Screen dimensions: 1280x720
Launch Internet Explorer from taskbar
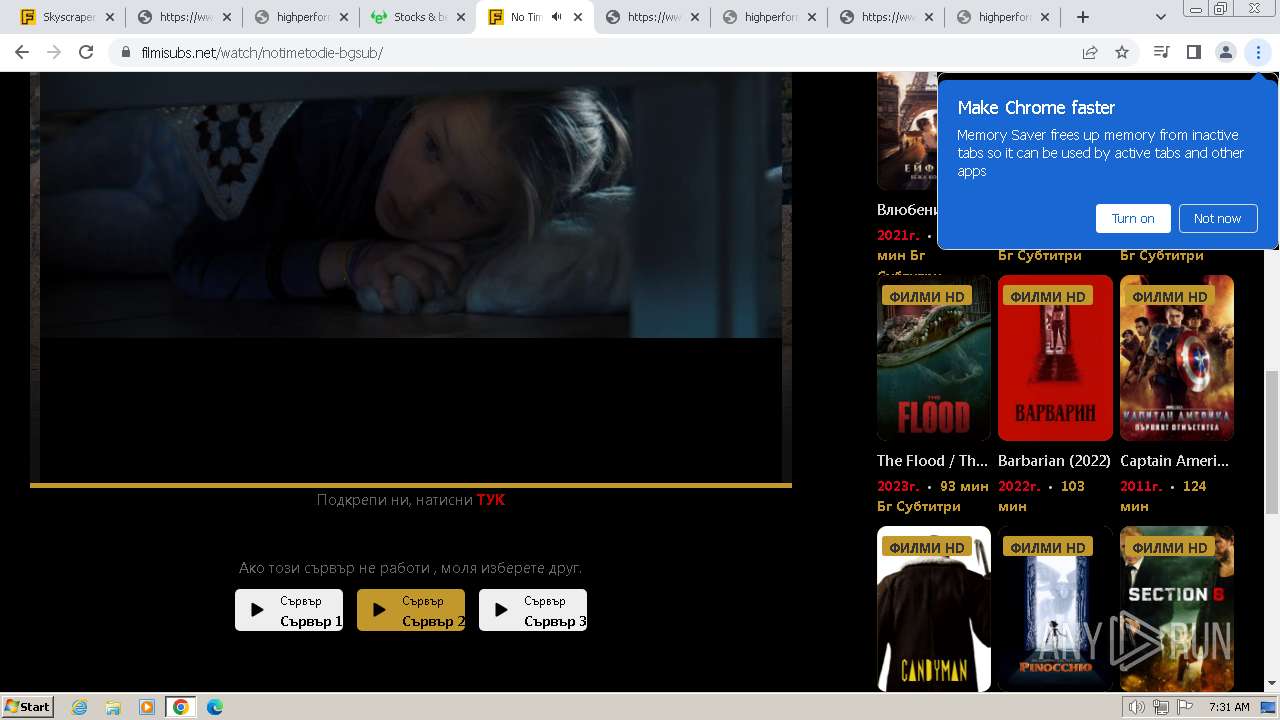(79, 707)
